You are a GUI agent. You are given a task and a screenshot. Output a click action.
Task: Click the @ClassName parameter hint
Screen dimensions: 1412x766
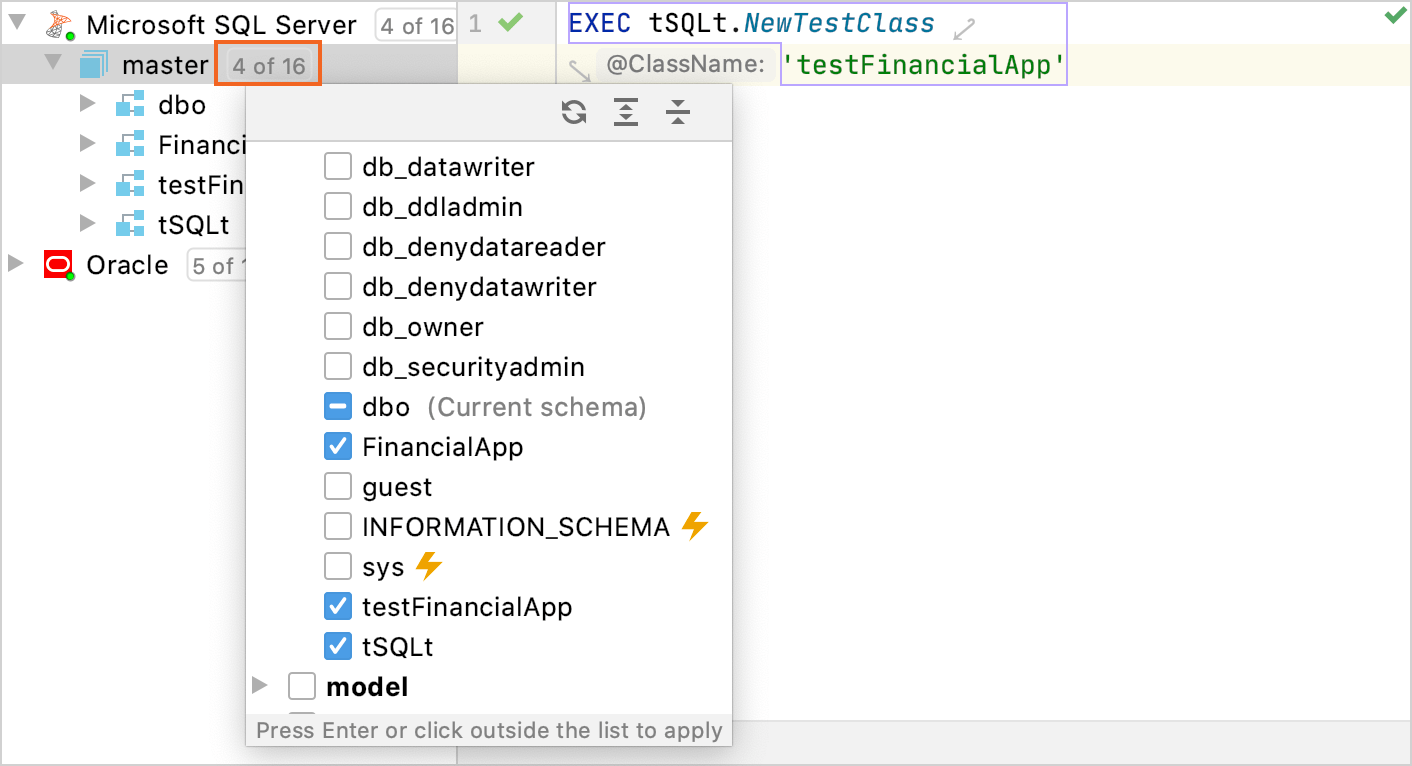[x=685, y=66]
